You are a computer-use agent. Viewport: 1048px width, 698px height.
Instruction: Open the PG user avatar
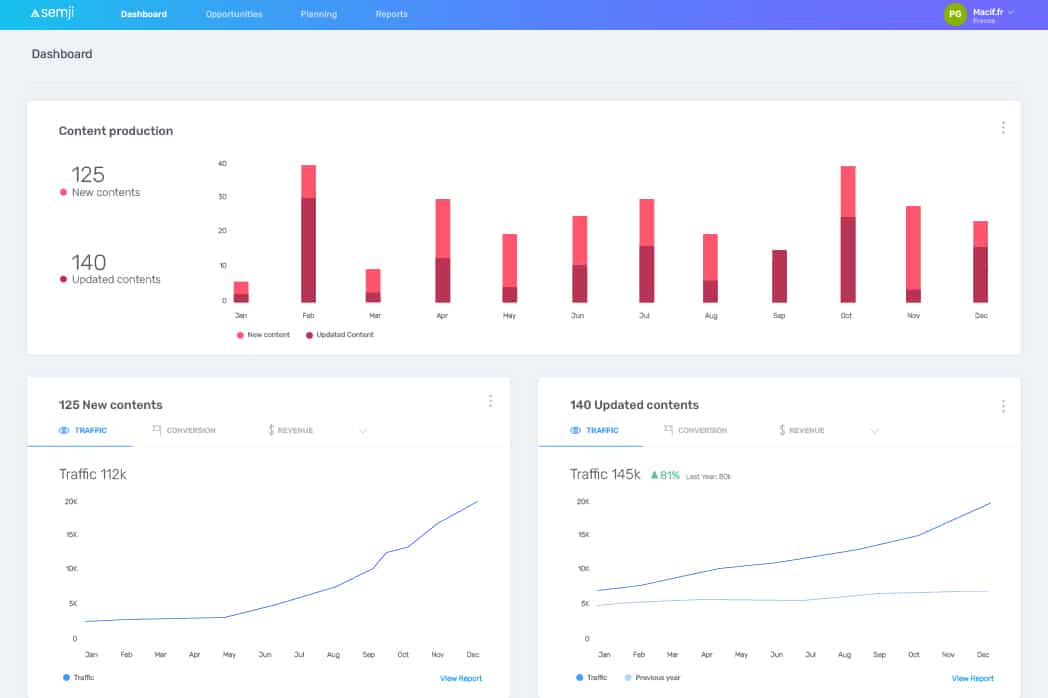[x=955, y=14]
